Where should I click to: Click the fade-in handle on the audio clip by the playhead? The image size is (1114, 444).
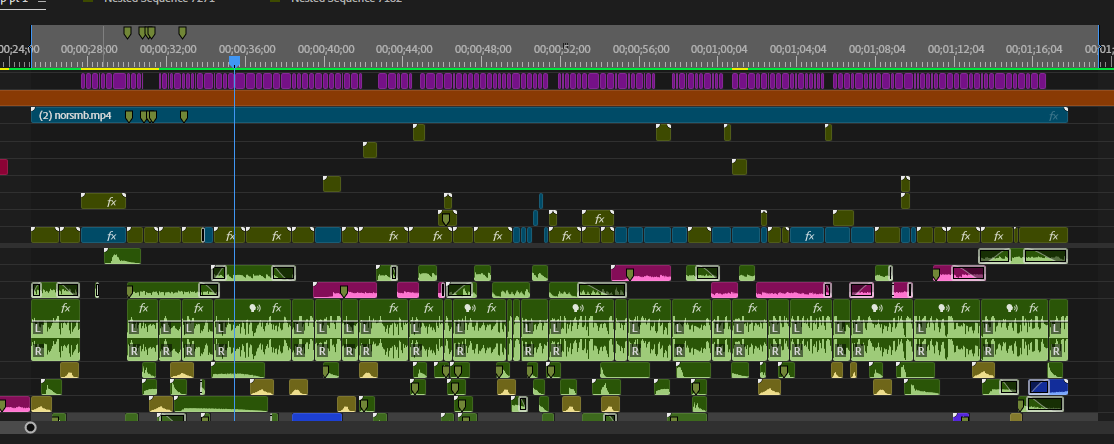[220, 273]
